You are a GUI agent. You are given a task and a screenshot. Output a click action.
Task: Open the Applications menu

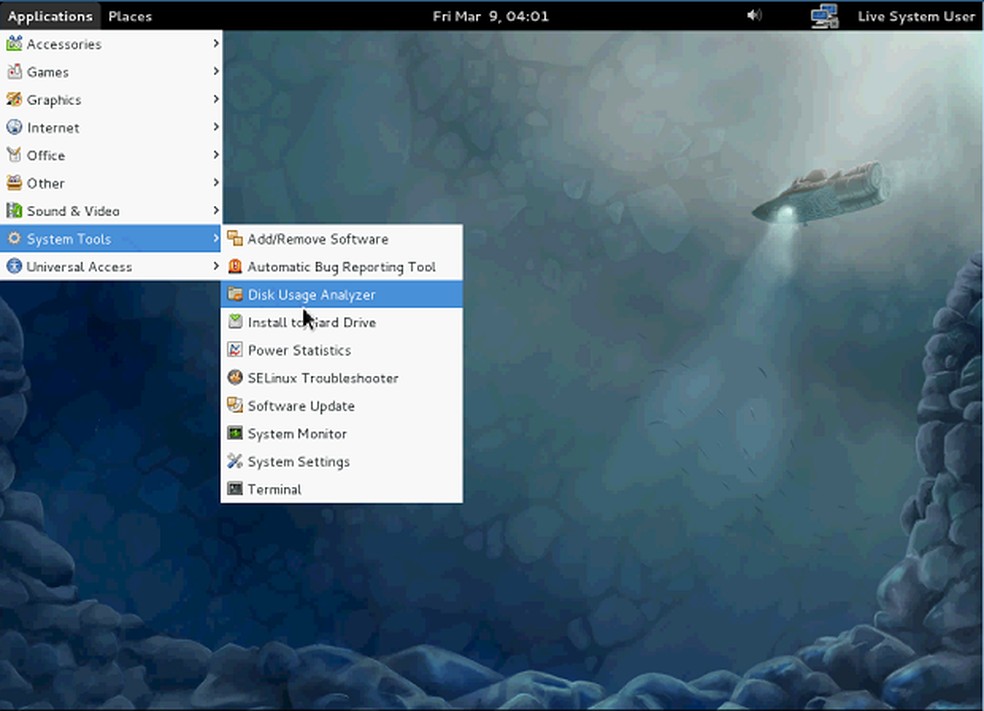point(50,16)
